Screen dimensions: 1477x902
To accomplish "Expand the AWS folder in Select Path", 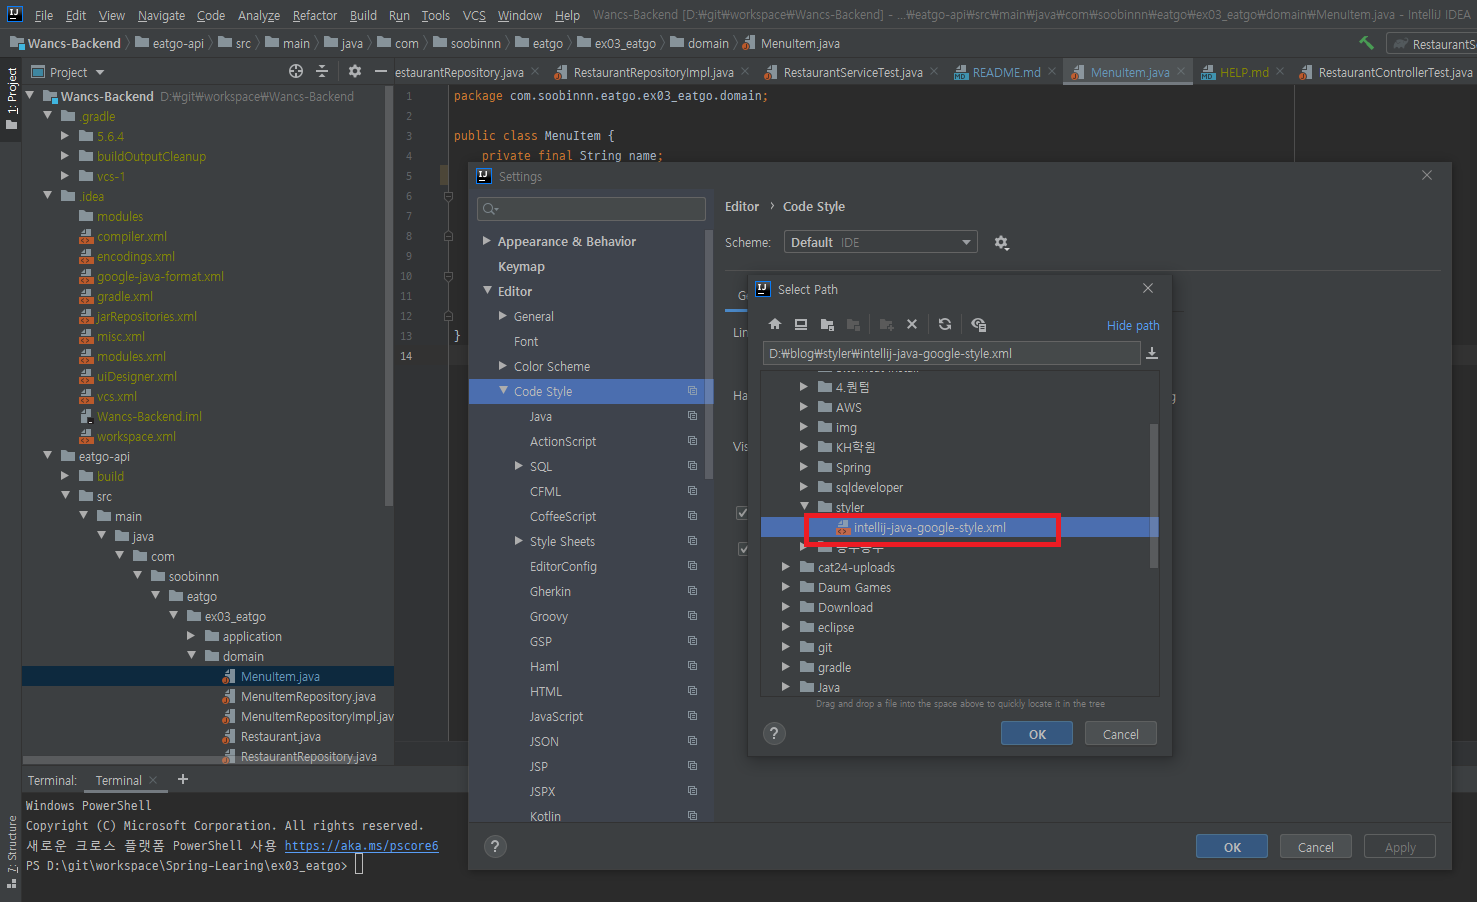I will (804, 407).
